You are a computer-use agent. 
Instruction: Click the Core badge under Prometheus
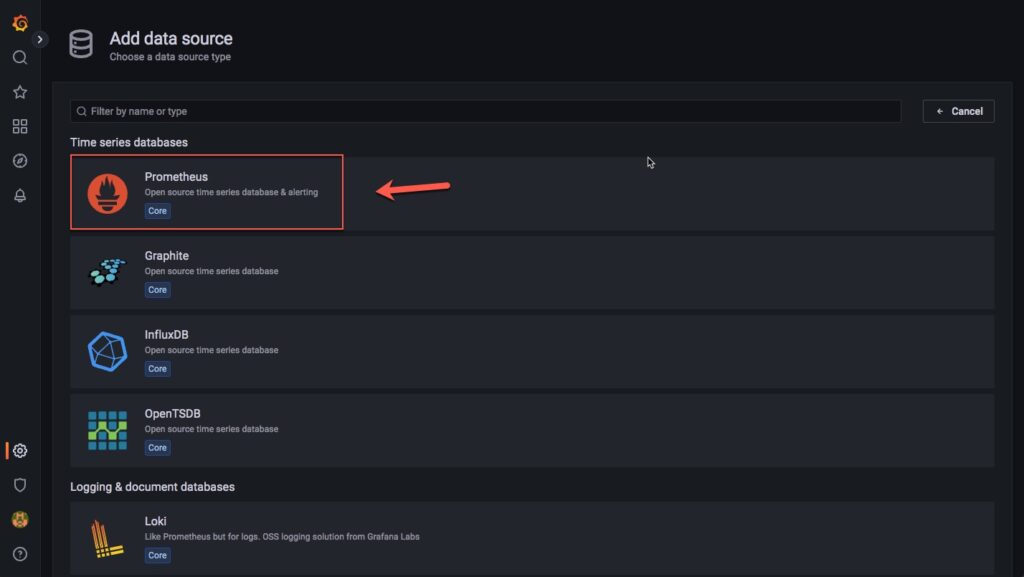point(157,211)
